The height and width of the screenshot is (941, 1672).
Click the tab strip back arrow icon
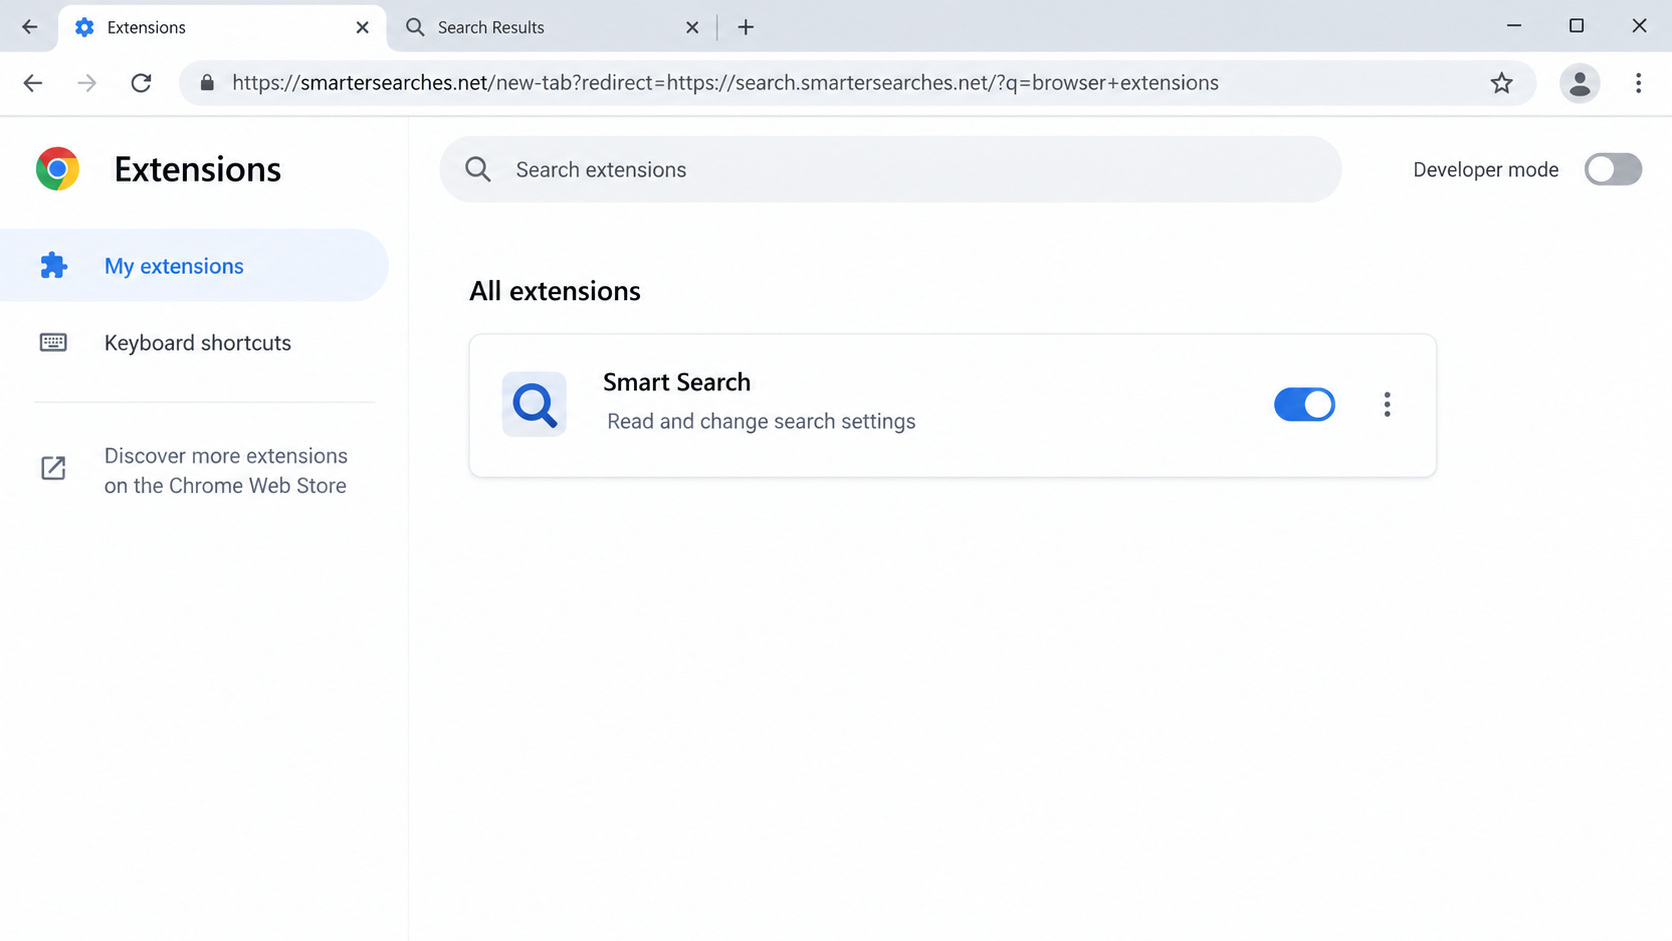29,27
